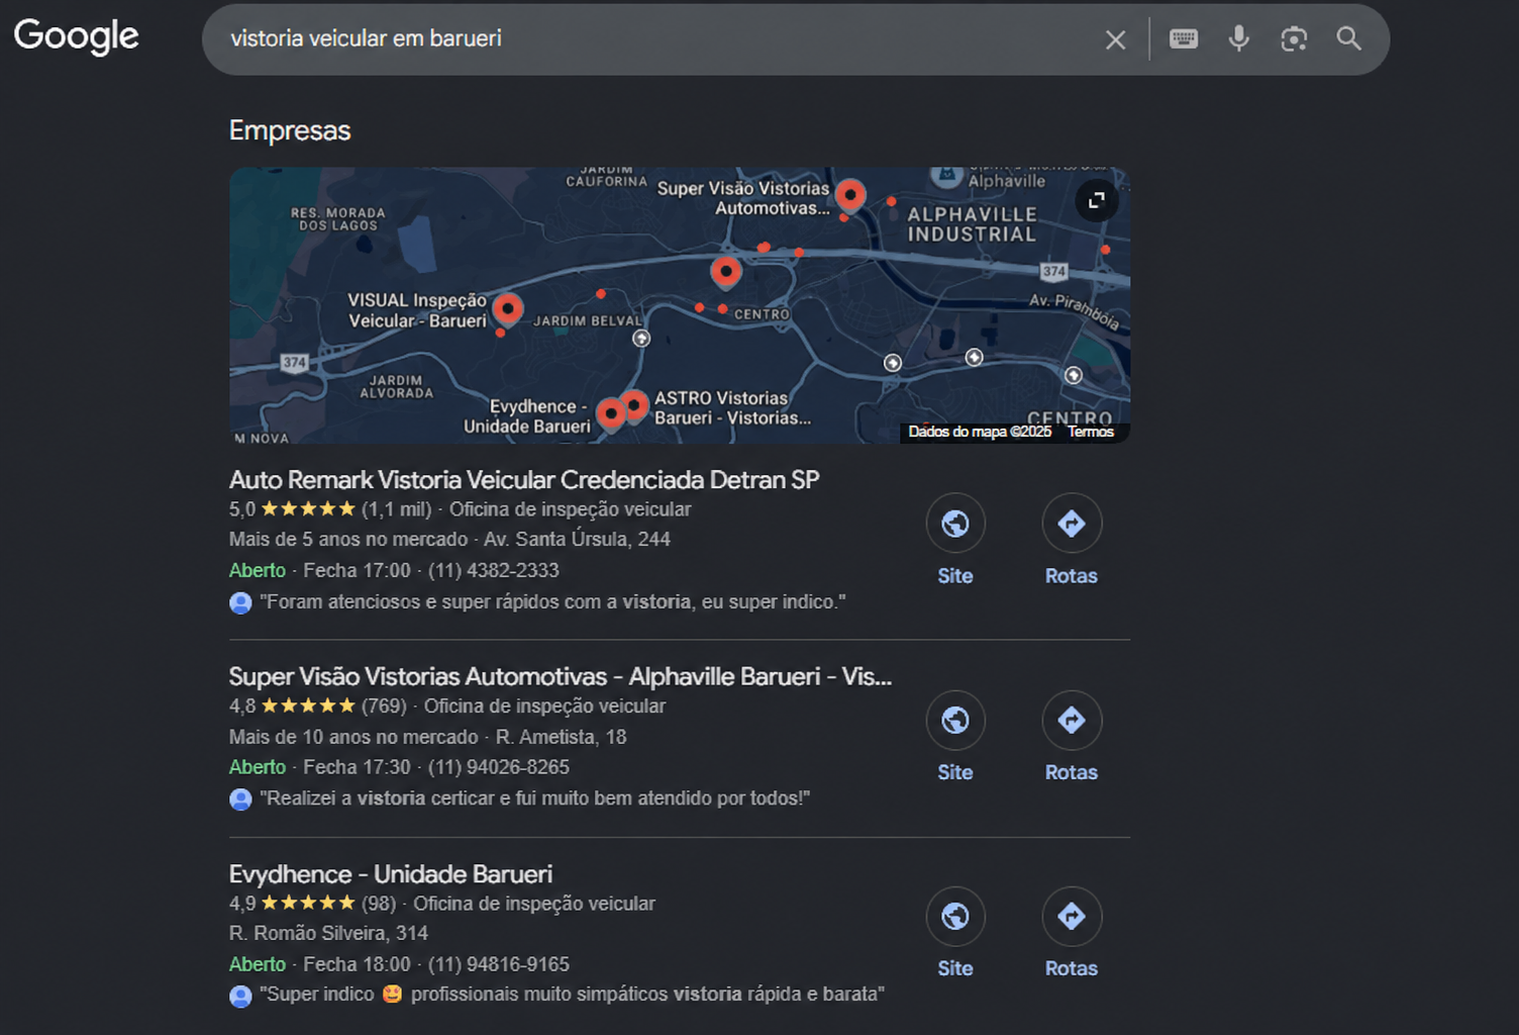Open the Site globe icon for Evydhence
The image size is (1519, 1035).
(x=955, y=916)
